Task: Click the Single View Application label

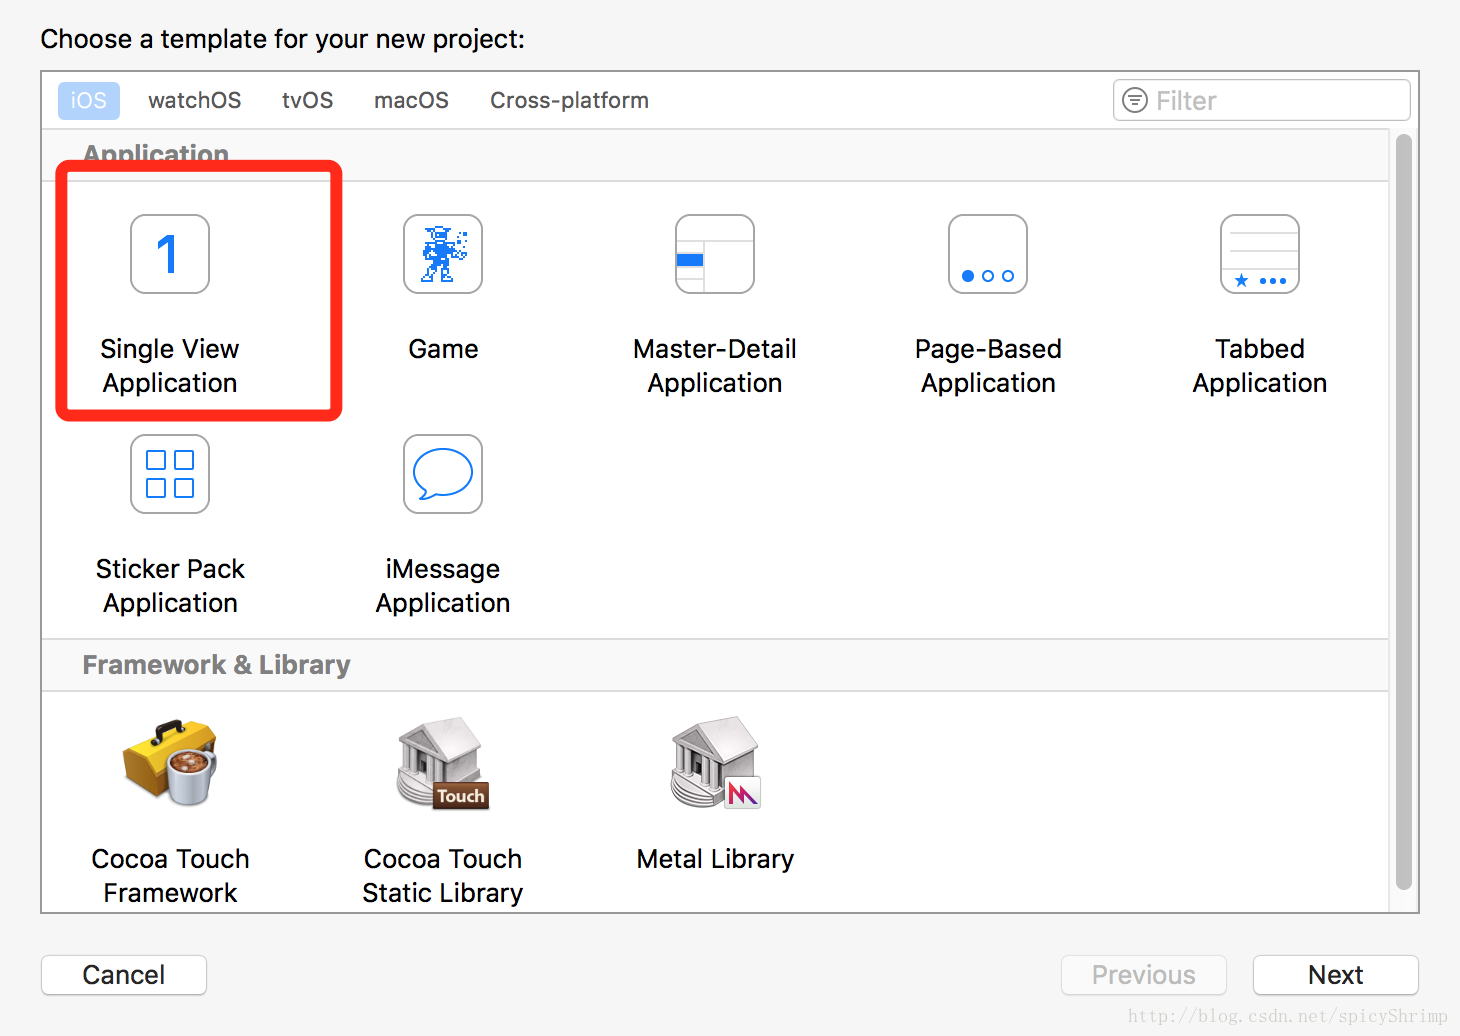Action: coord(170,366)
